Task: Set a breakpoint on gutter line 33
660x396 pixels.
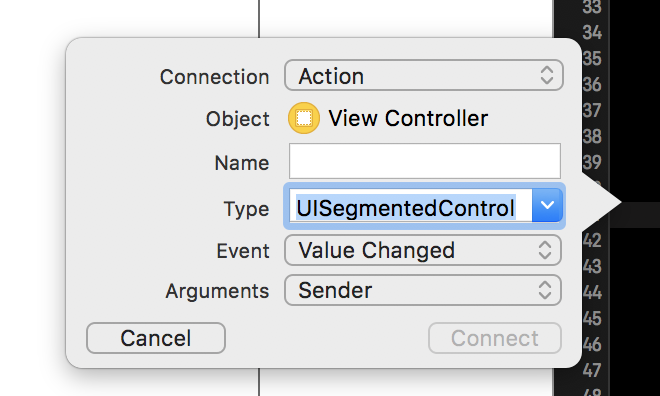Action: point(592,7)
